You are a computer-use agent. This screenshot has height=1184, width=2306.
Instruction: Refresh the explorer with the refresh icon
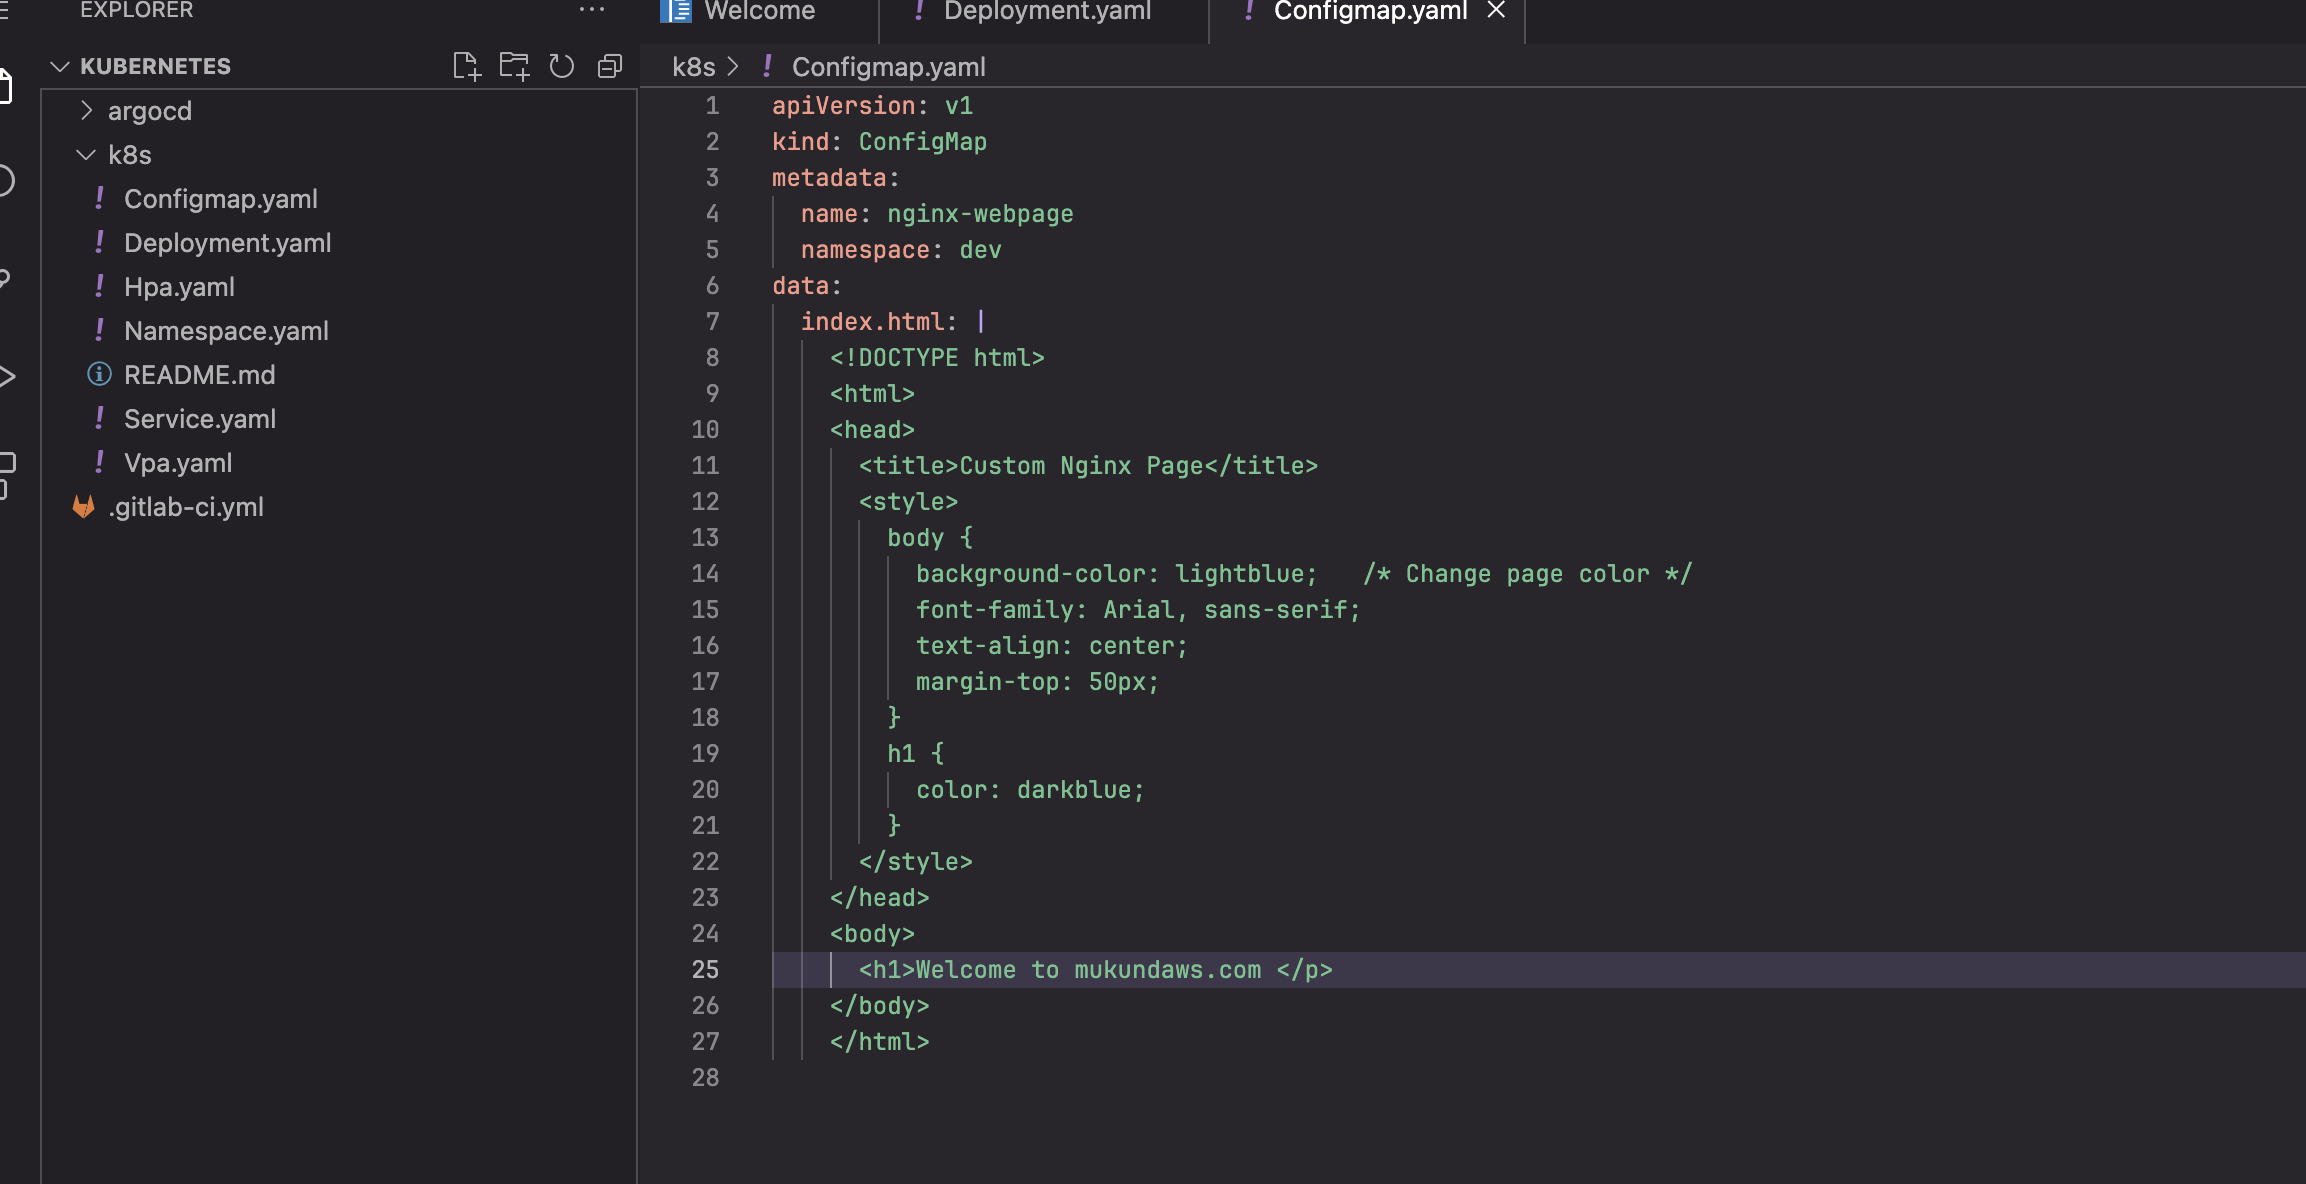[562, 66]
